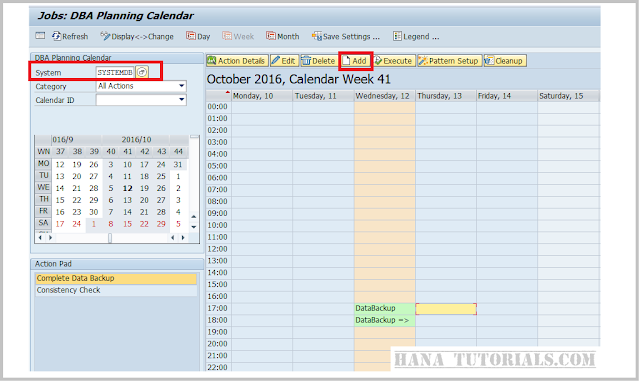The height and width of the screenshot is (382, 640).
Task: Switch to Month view
Action: (282, 36)
